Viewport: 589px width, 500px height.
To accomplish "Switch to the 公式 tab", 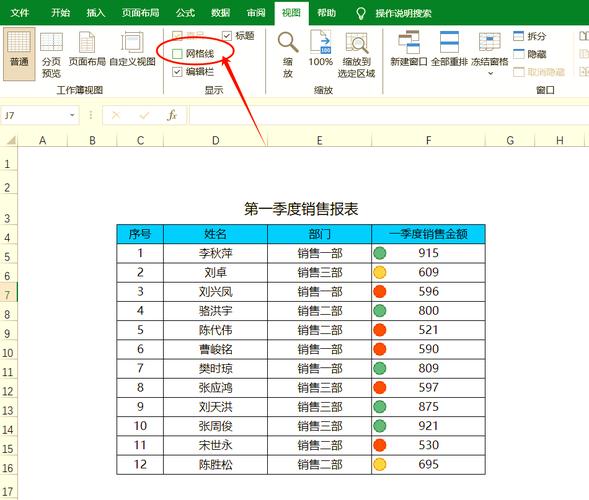I will click(185, 13).
